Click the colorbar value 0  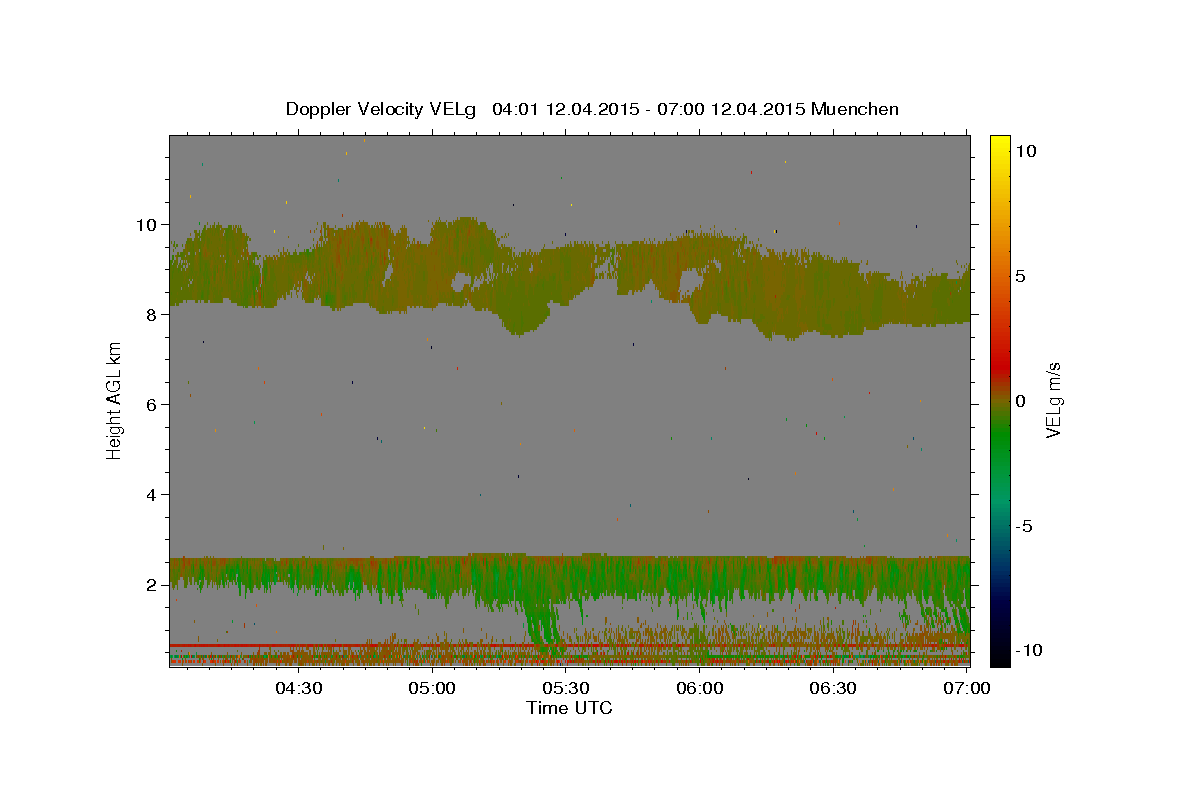coord(1021,401)
